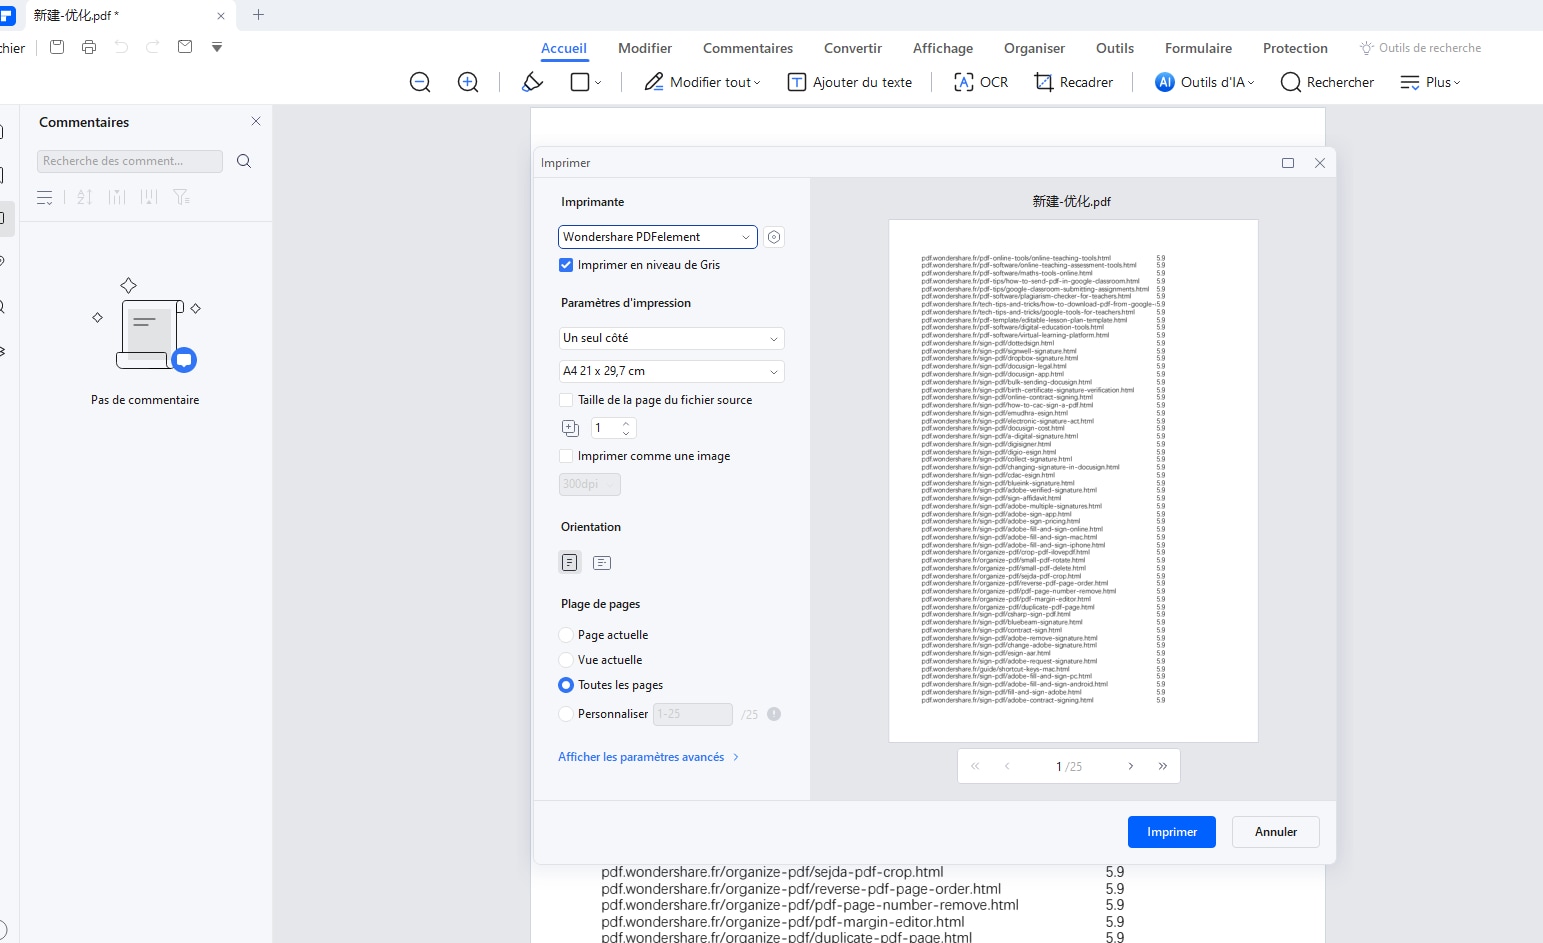Open the A4 paper size dropdown
Image resolution: width=1543 pixels, height=943 pixels.
click(671, 371)
